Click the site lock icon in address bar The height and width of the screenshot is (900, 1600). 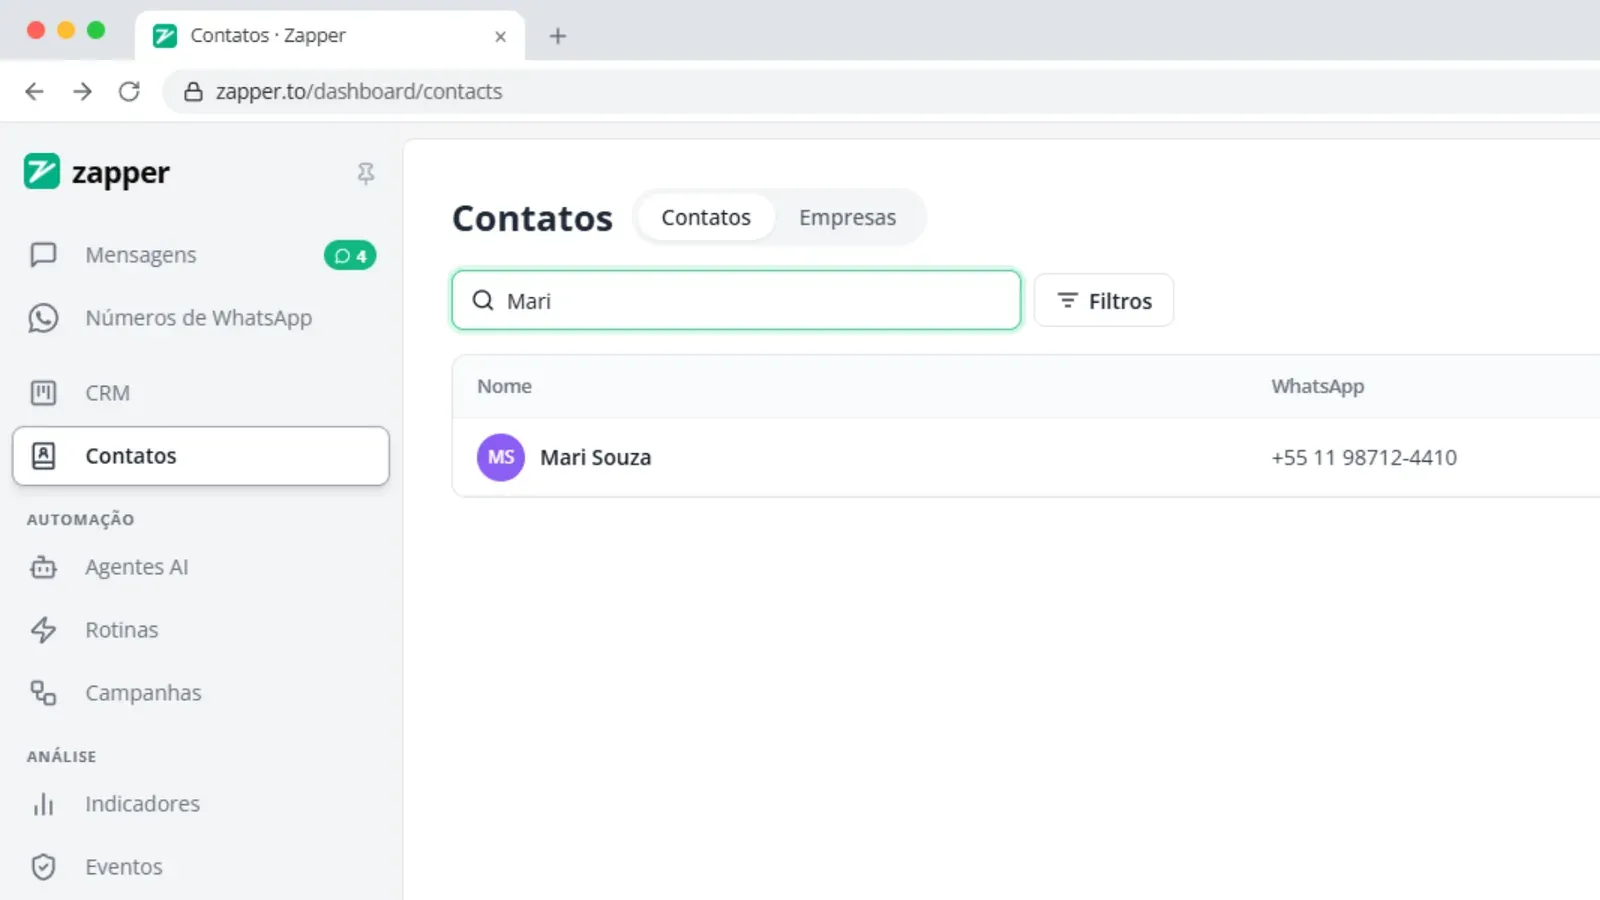tap(194, 92)
